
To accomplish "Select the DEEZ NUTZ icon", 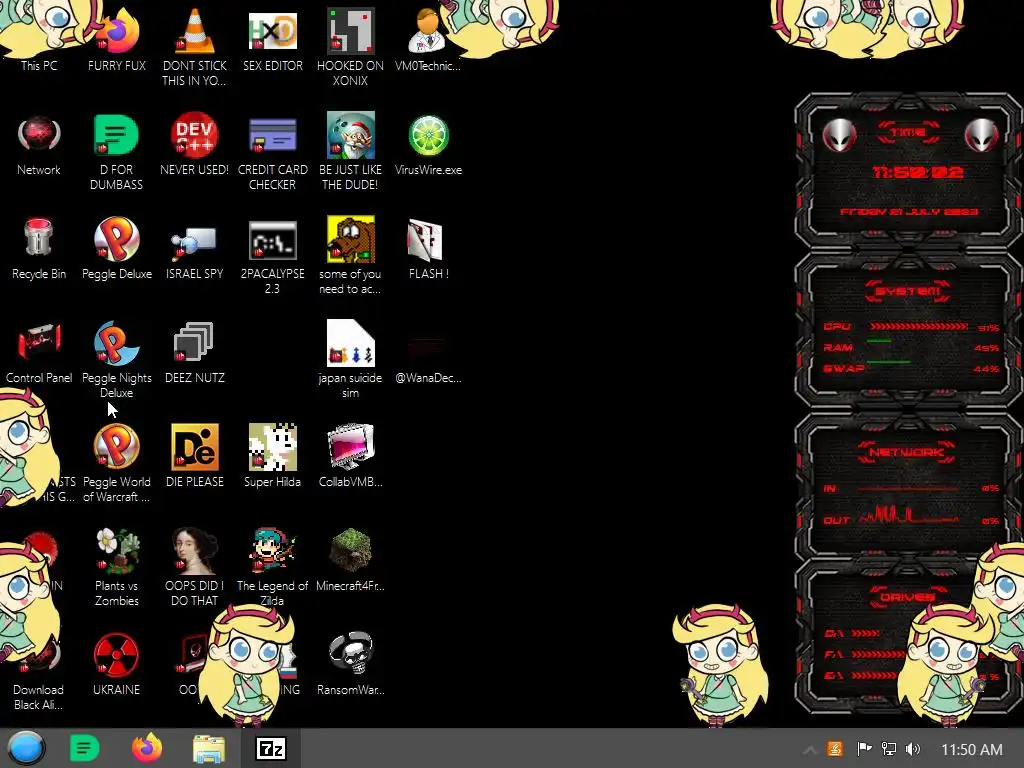I will (x=195, y=351).
